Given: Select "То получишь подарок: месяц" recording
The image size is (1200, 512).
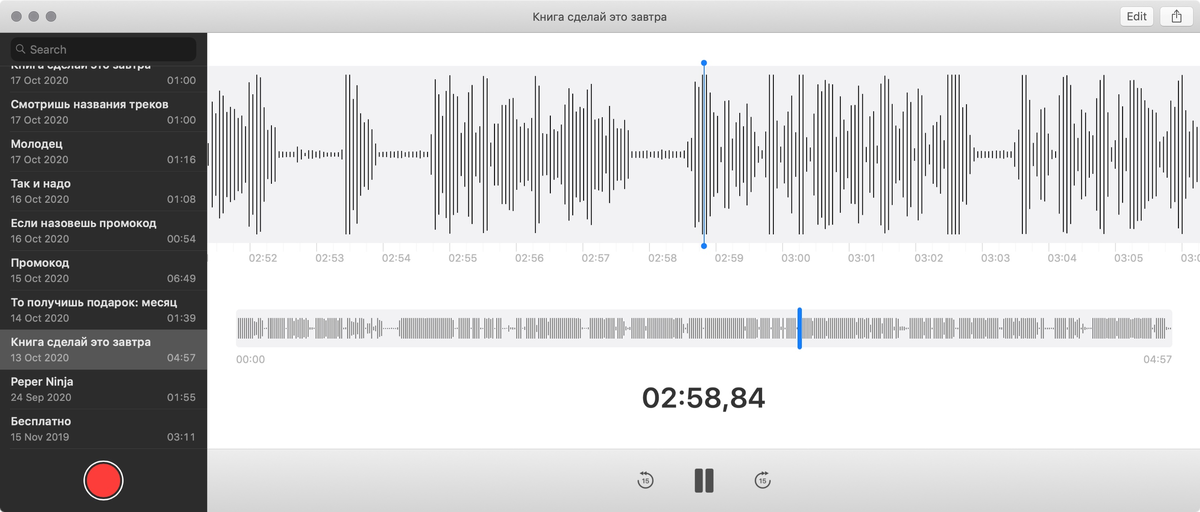Looking at the screenshot, I should click(x=103, y=310).
